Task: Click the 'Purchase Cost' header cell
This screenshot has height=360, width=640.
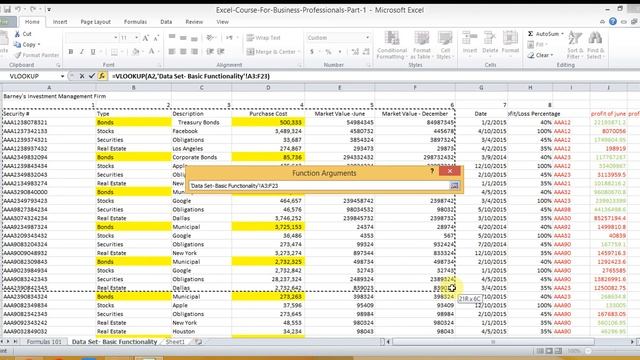Action: 268,114
